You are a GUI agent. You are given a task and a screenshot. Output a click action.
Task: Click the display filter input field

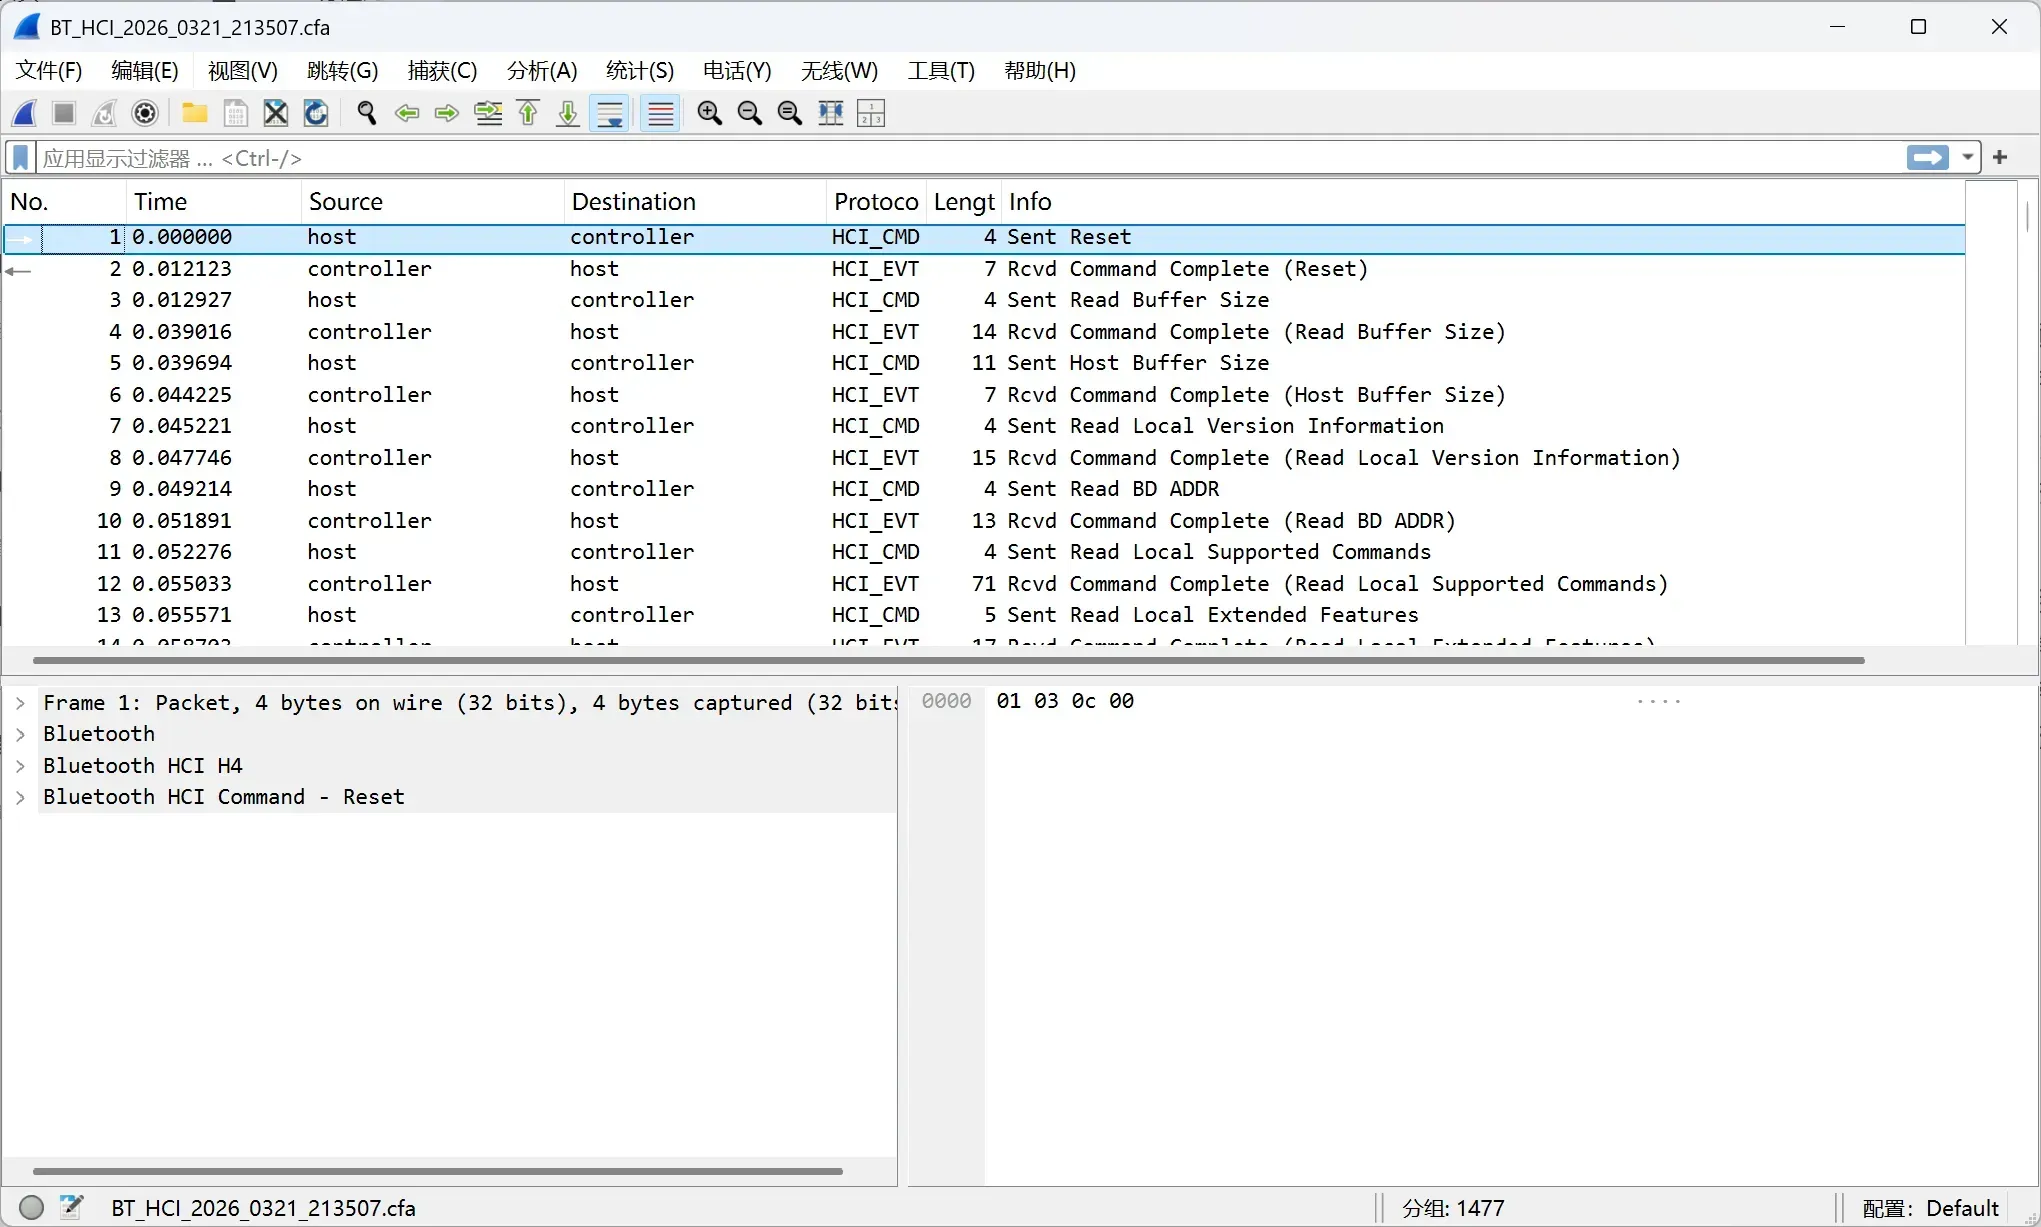coord(970,158)
